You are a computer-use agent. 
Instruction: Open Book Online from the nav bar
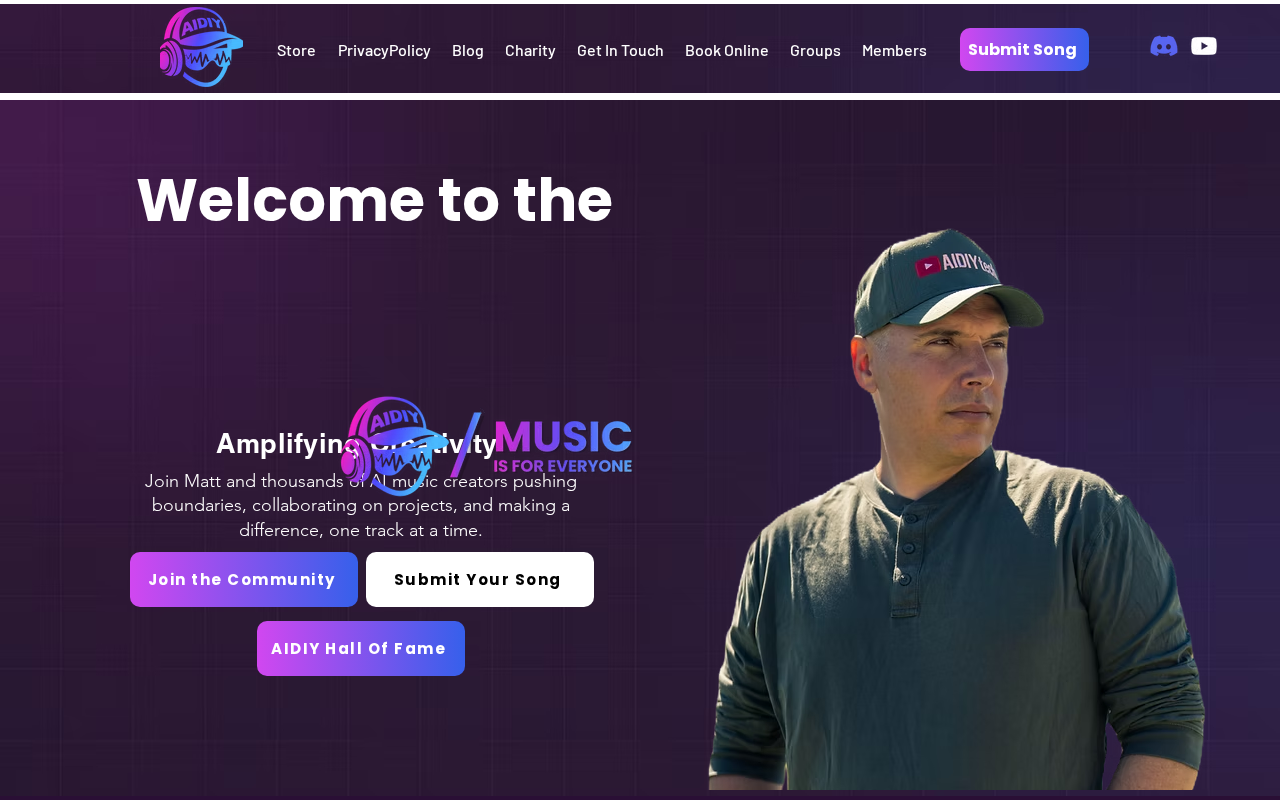click(727, 50)
